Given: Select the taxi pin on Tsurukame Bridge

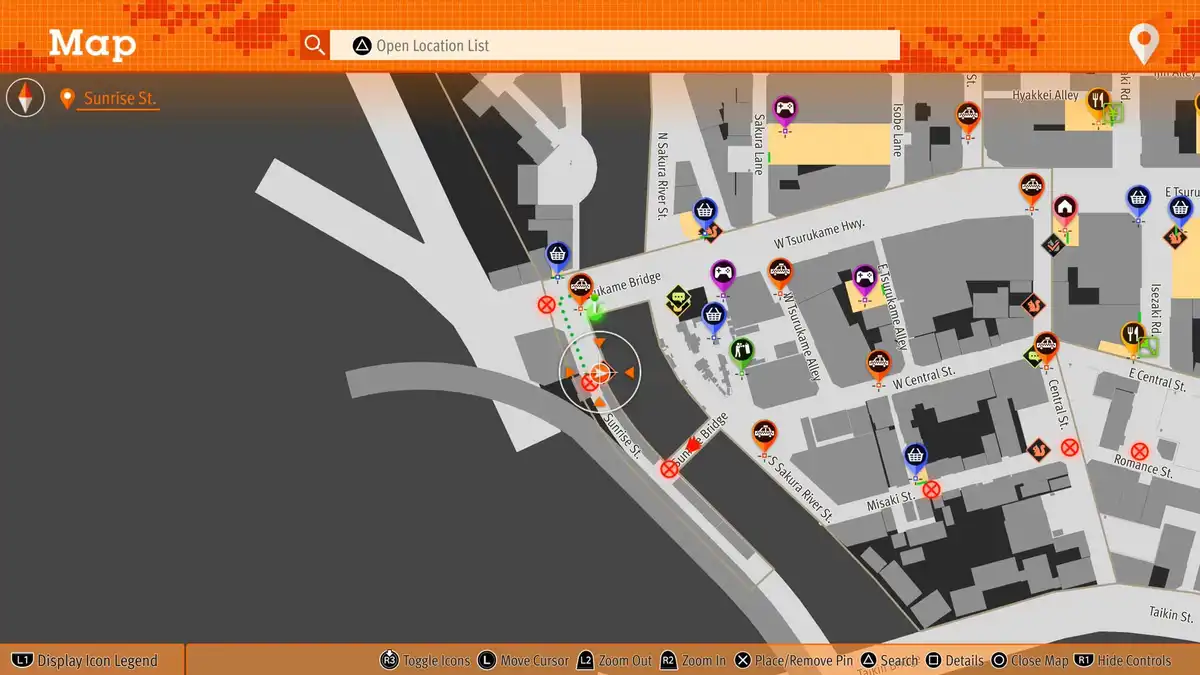Looking at the screenshot, I should coord(580,288).
